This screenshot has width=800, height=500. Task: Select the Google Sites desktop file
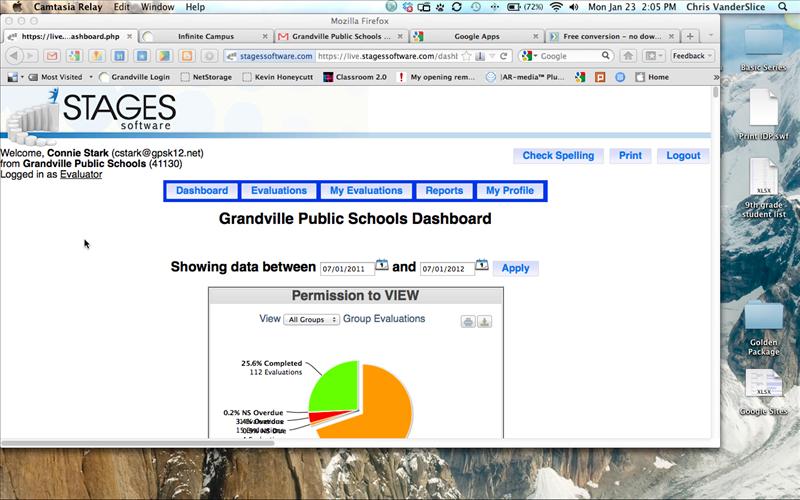click(763, 392)
